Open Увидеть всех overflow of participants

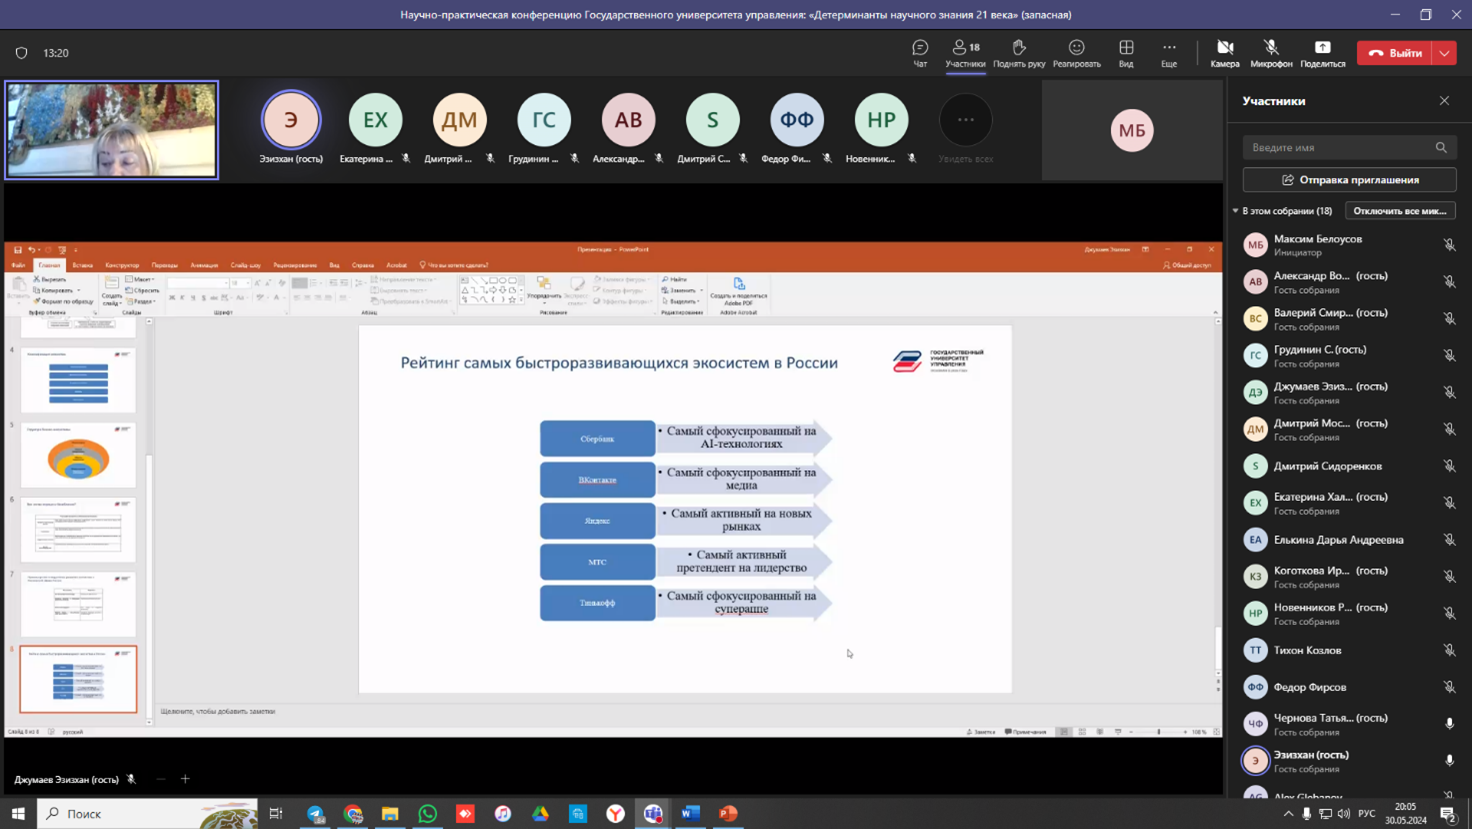tap(965, 120)
